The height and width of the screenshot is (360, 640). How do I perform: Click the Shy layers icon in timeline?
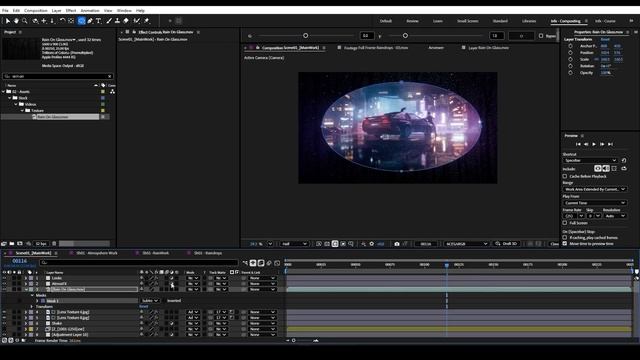click(x=253, y=263)
